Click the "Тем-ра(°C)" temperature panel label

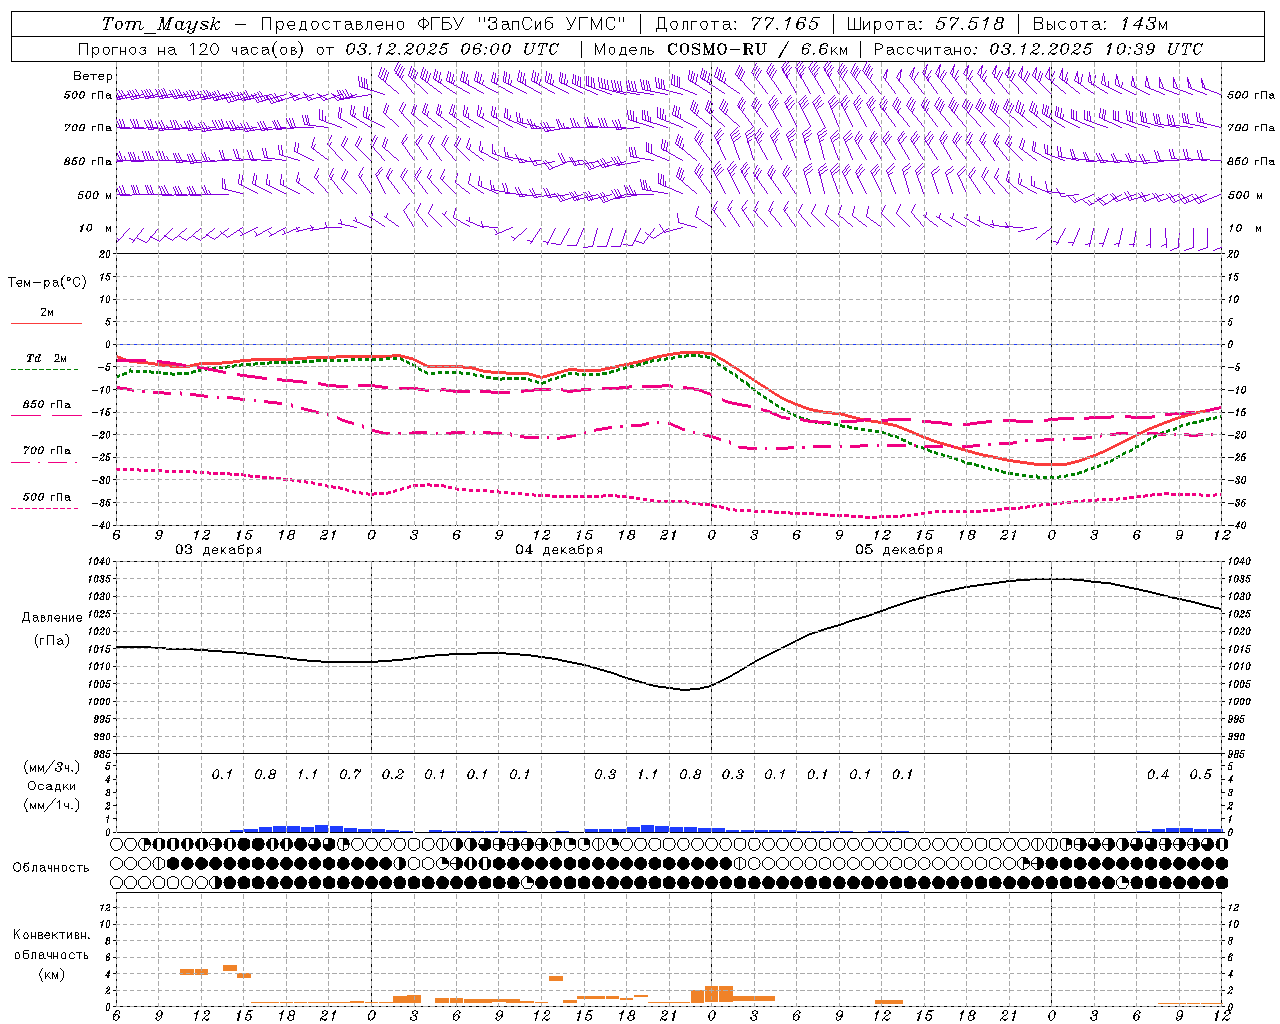coord(47,283)
